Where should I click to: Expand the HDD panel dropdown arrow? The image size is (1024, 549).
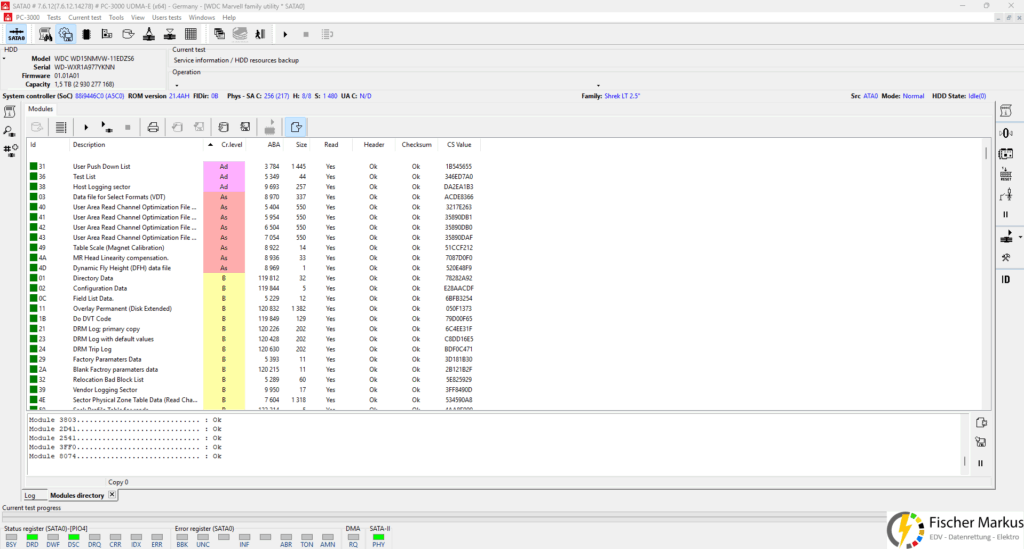[x=4, y=58]
